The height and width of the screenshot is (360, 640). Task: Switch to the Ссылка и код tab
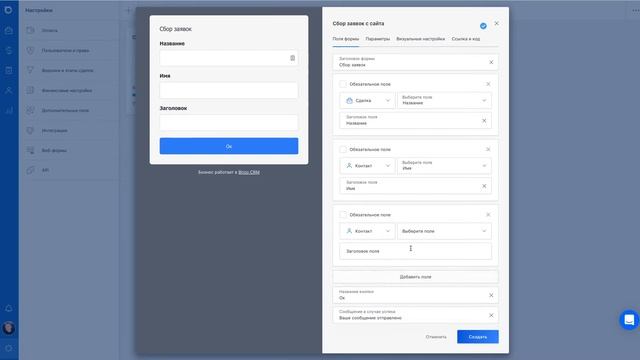tap(466, 39)
